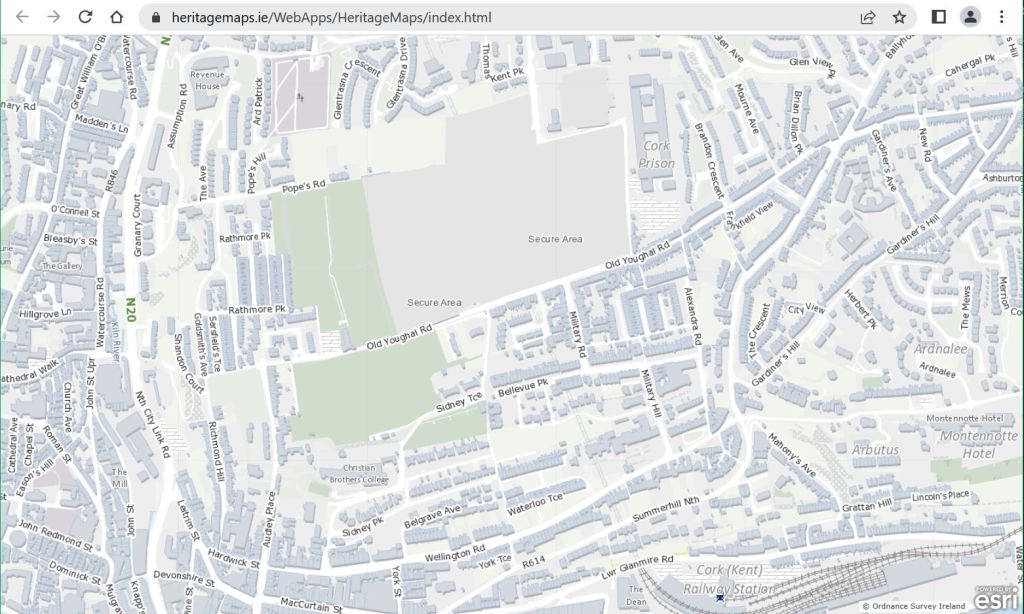Screen dimensions: 1024x614
Task: Open the user profile menu
Action: [x=970, y=17]
